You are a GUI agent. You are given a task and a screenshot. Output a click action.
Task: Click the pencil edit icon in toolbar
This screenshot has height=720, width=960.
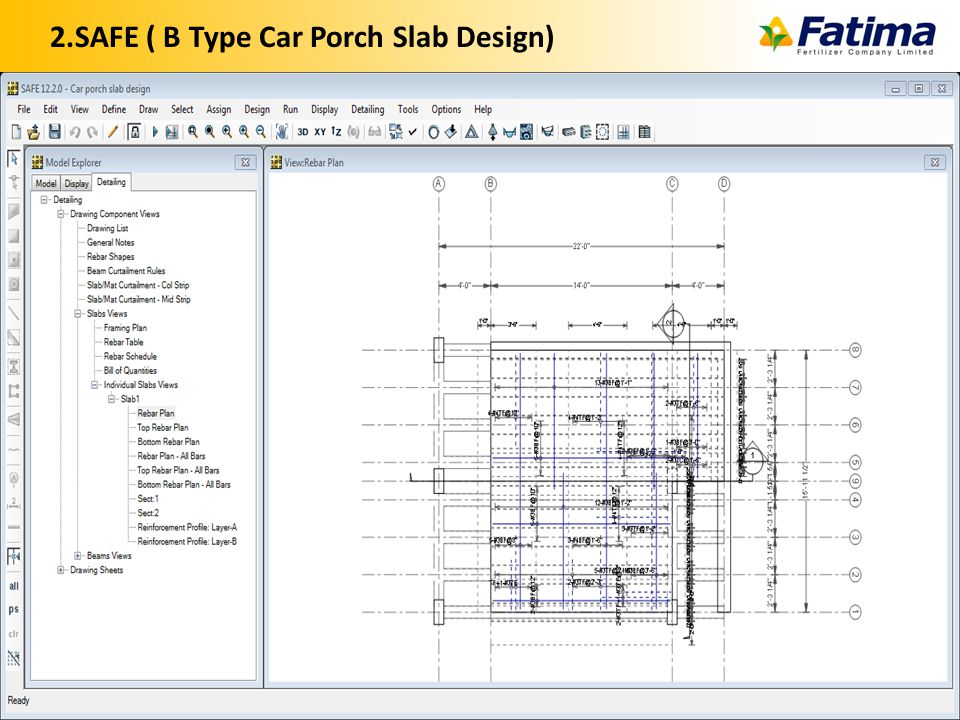113,132
